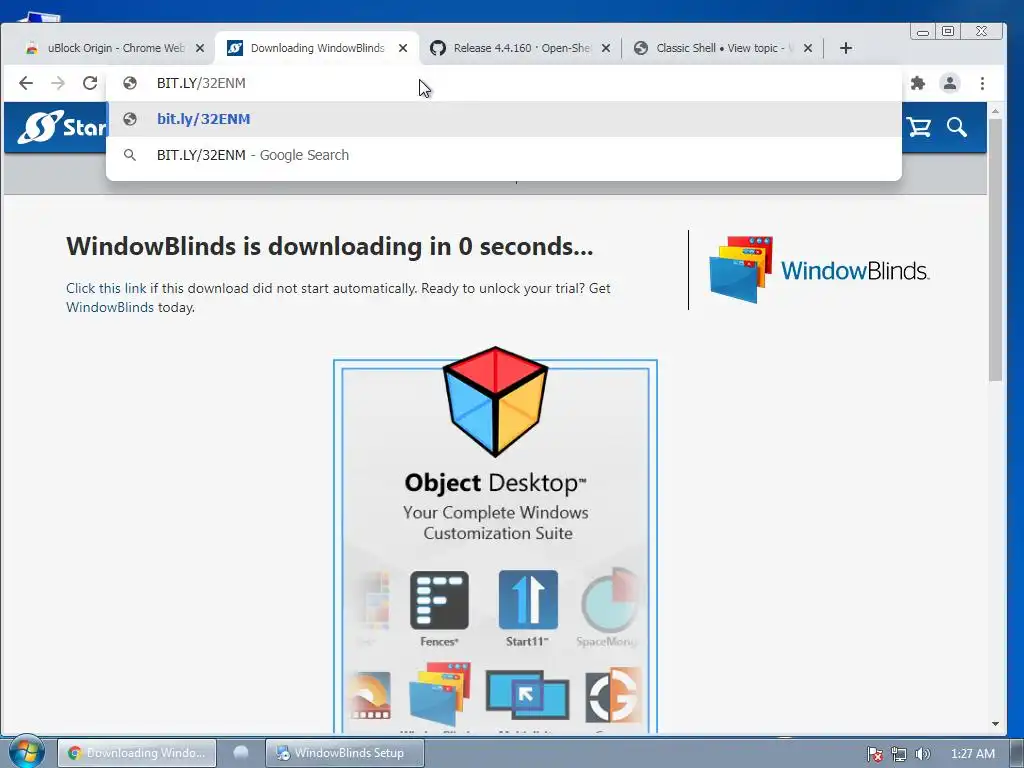Click the Stardock logo in header
Image resolution: width=1024 pixels, height=768 pixels.
(61, 127)
